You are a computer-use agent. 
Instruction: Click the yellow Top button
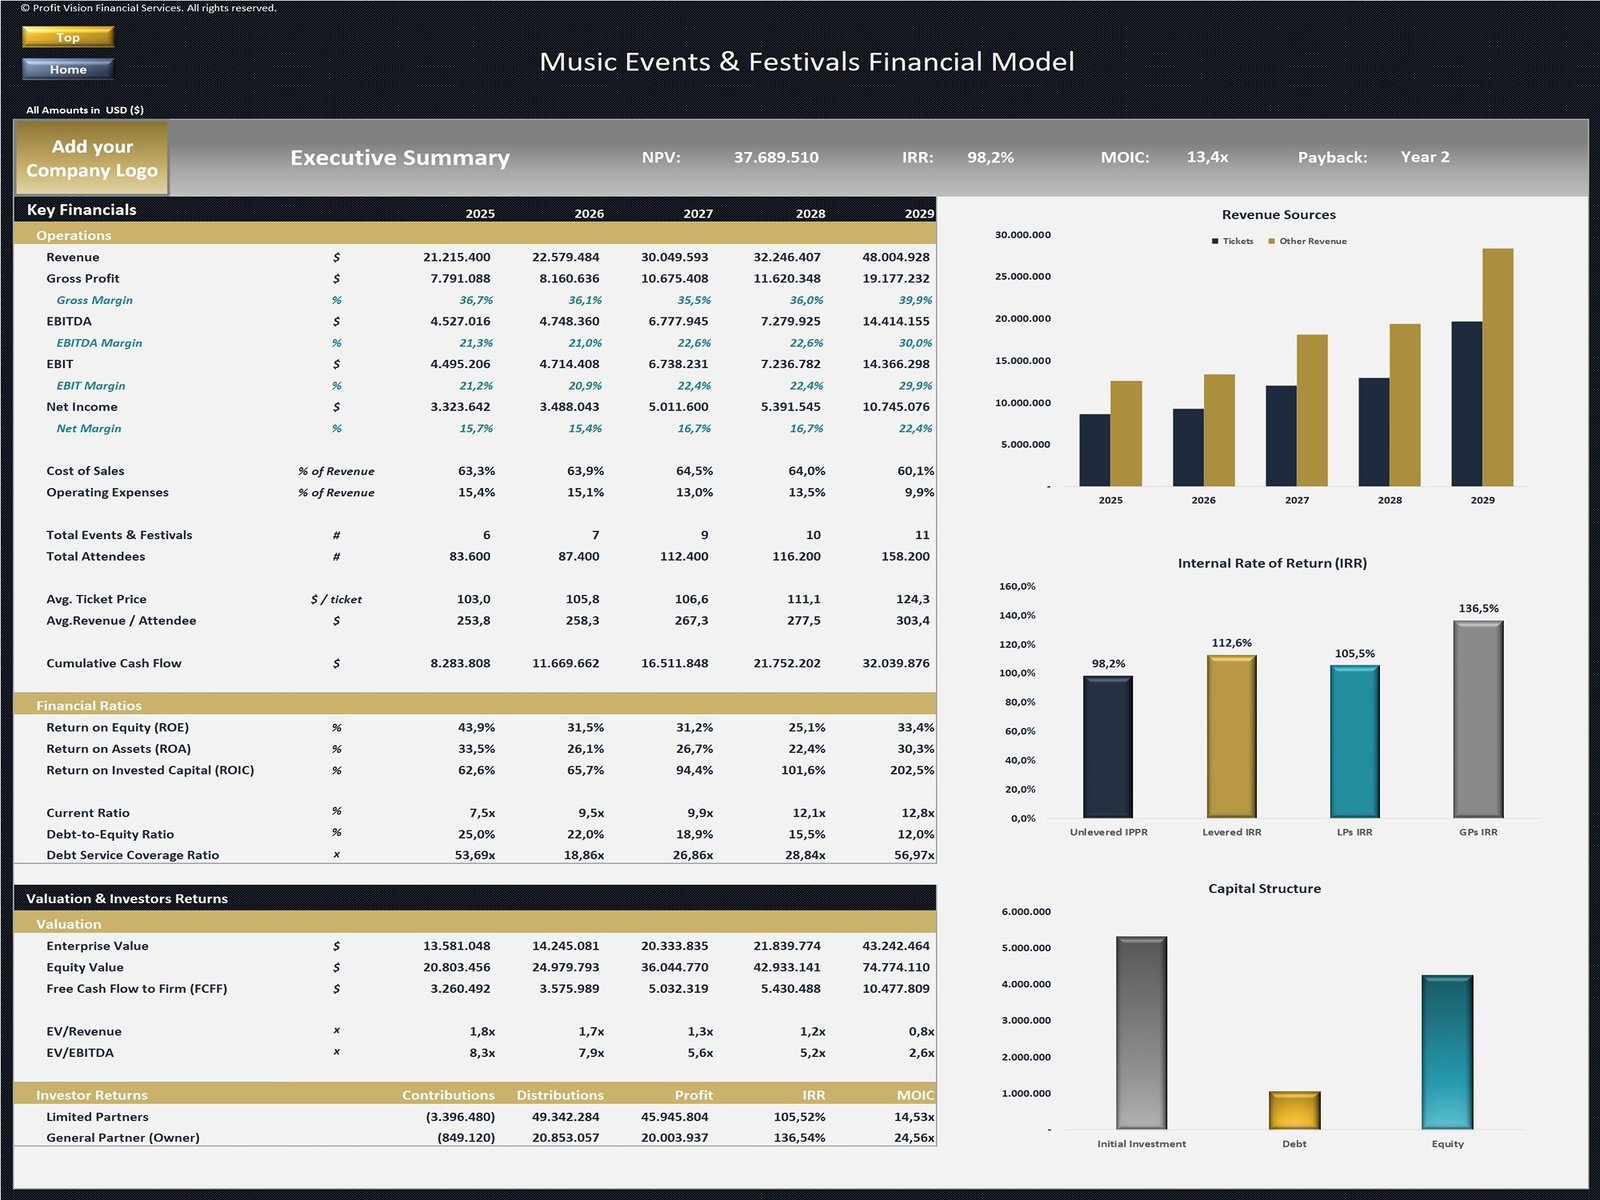68,37
